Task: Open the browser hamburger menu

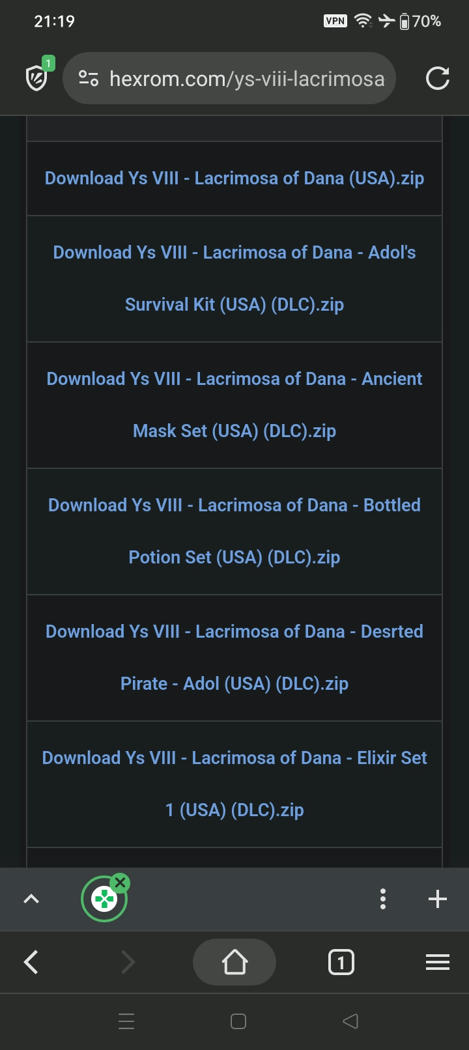Action: tap(438, 962)
